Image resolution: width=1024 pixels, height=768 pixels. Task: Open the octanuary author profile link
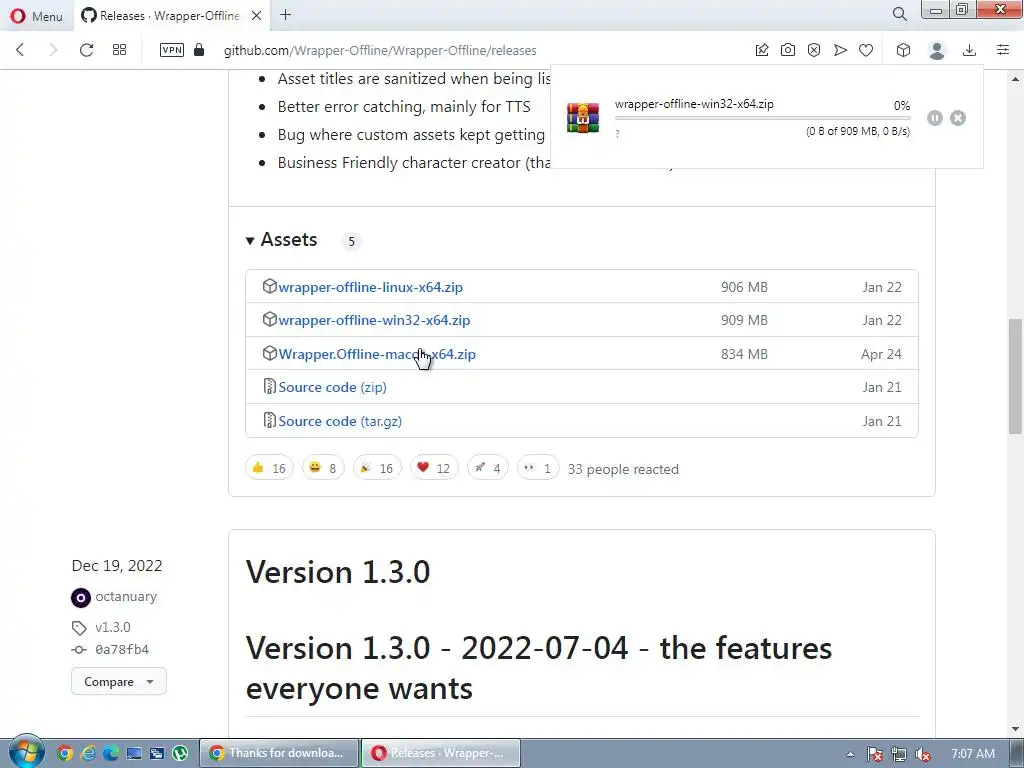point(126,596)
